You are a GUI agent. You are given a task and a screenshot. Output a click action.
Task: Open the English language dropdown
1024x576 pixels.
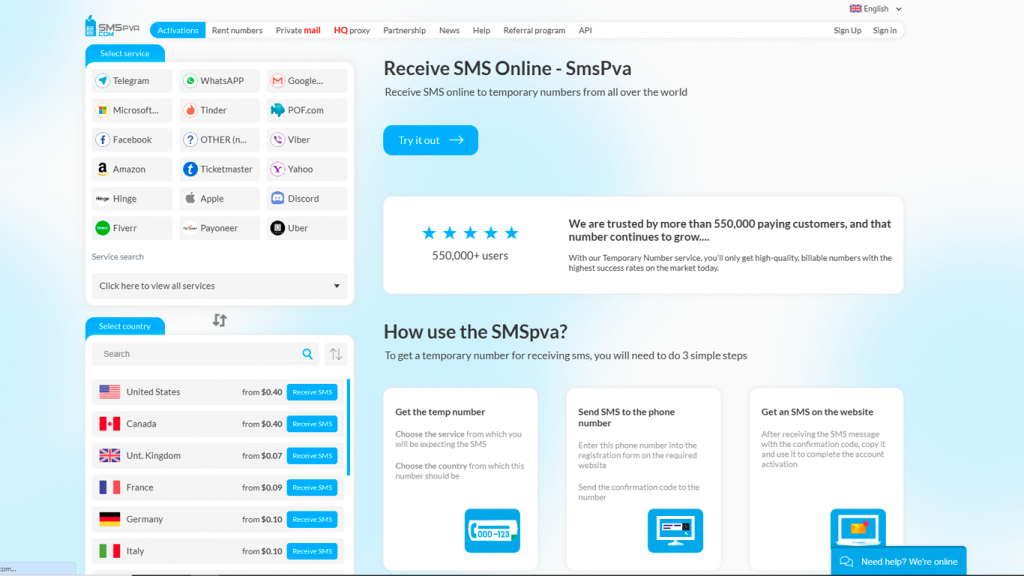click(x=876, y=9)
